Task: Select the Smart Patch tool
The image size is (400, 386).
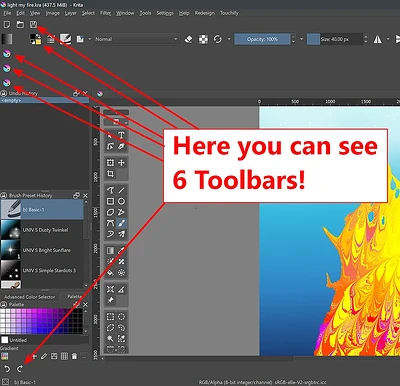Action: pos(121,262)
